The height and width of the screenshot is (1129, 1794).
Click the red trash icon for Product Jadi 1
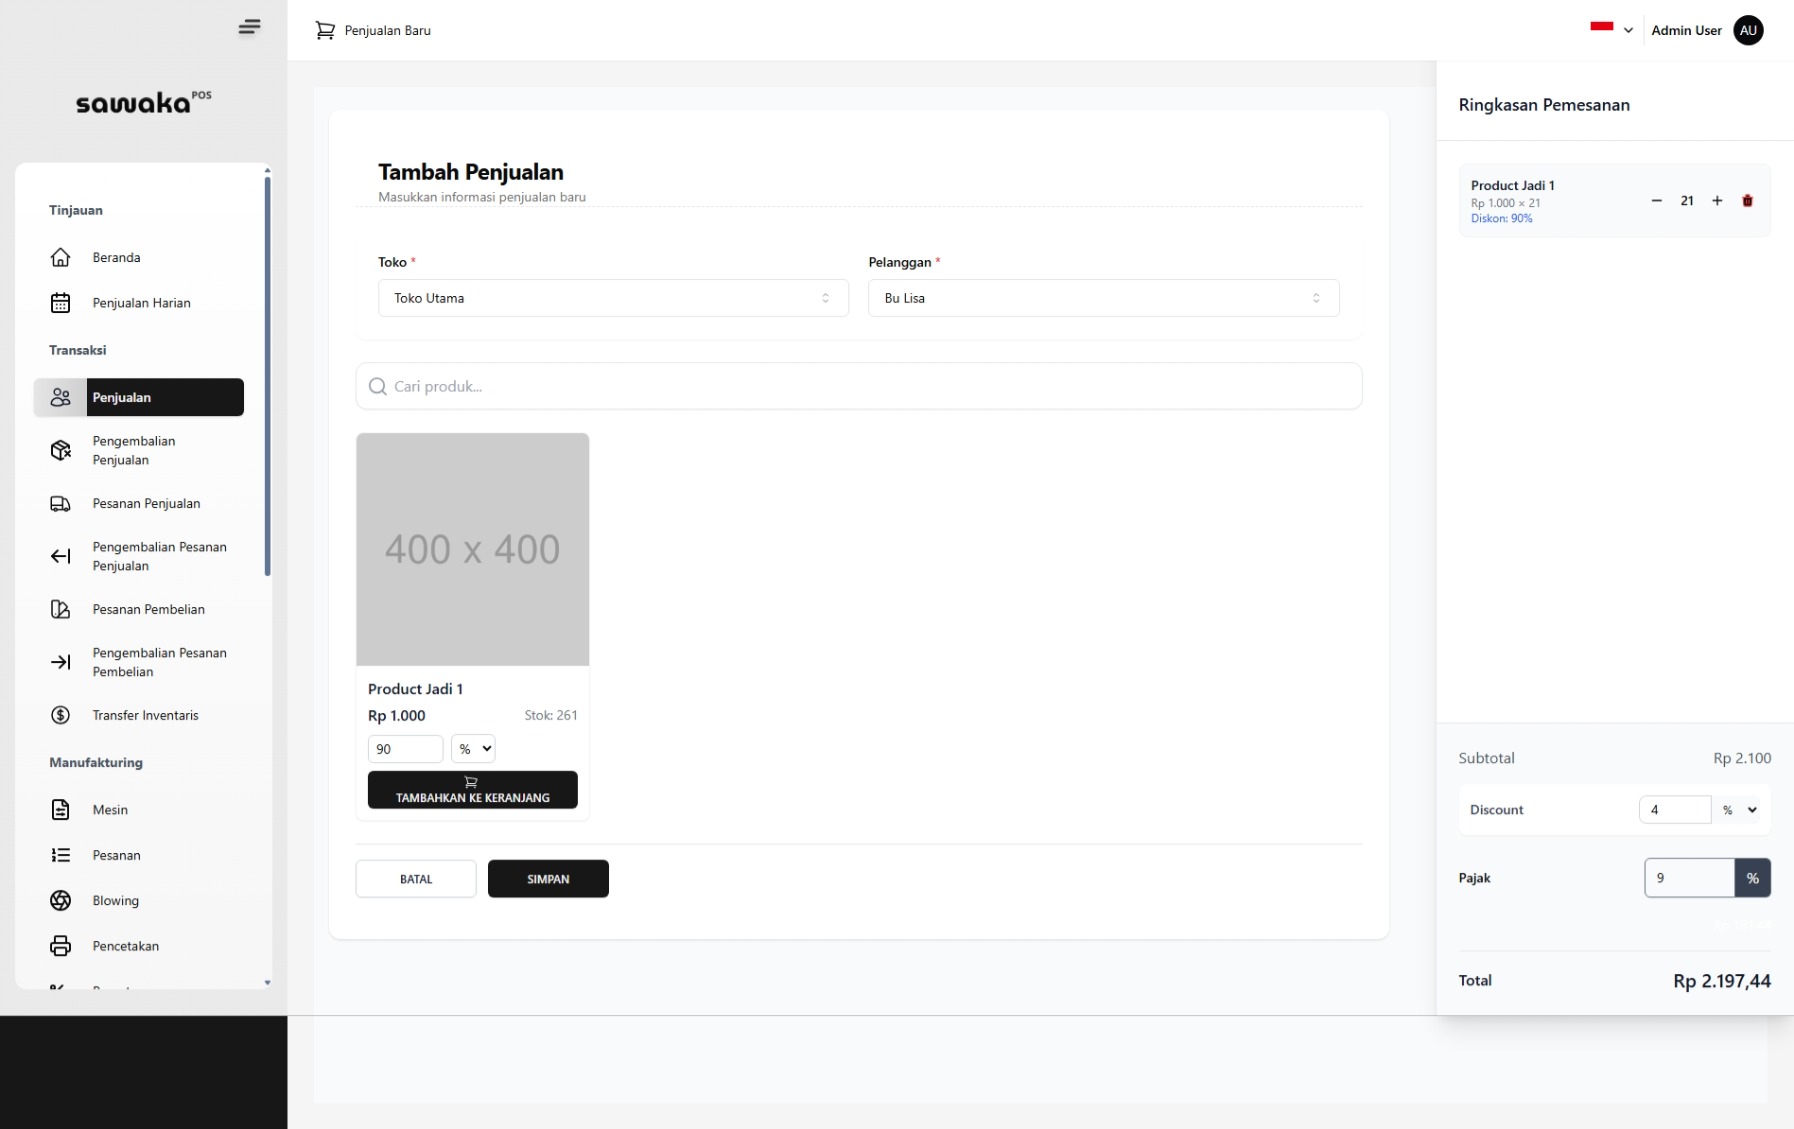point(1747,201)
